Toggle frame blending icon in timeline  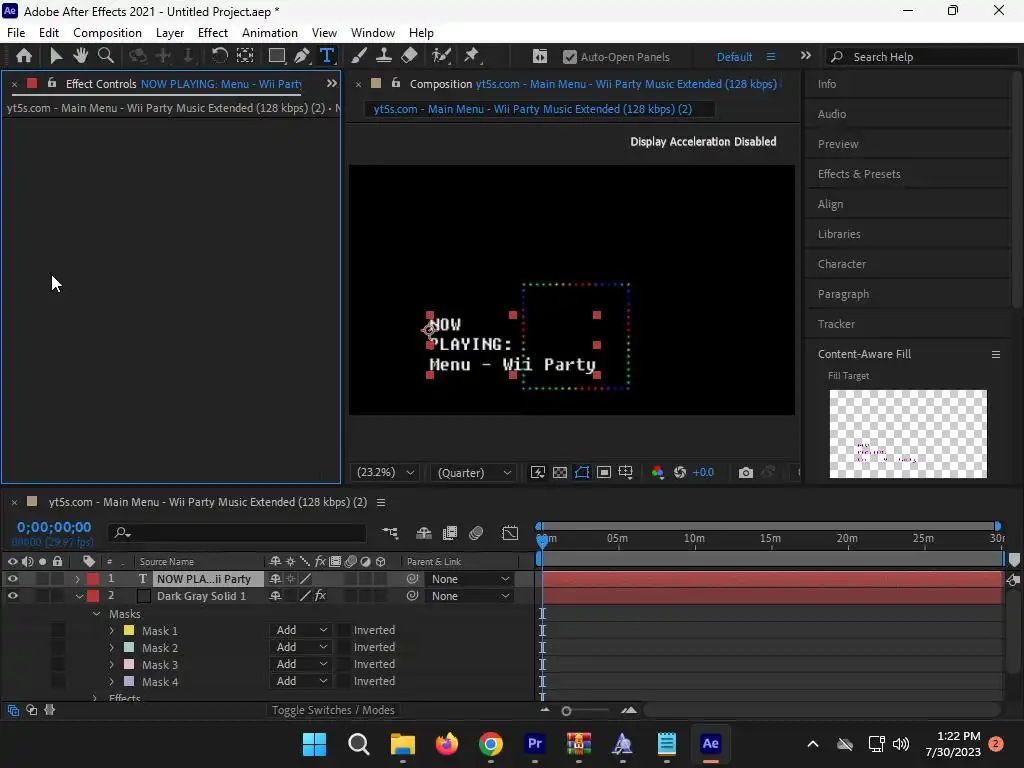[x=450, y=533]
